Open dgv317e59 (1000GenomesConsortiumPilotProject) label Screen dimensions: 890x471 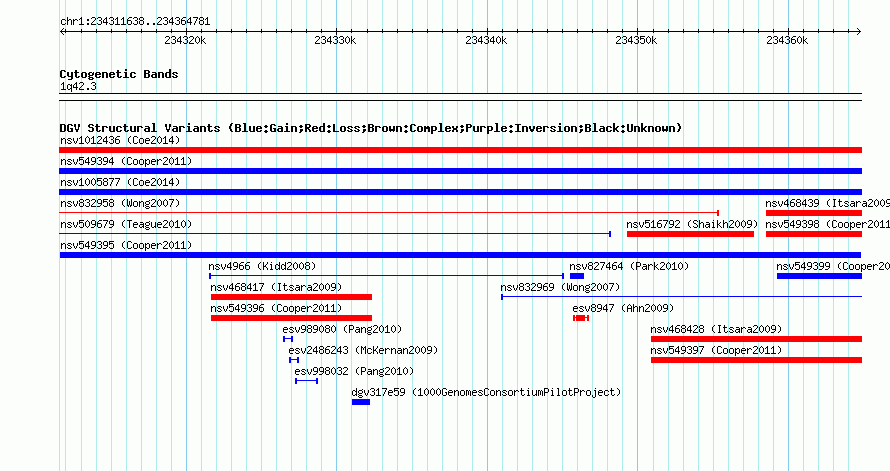[x=486, y=392]
